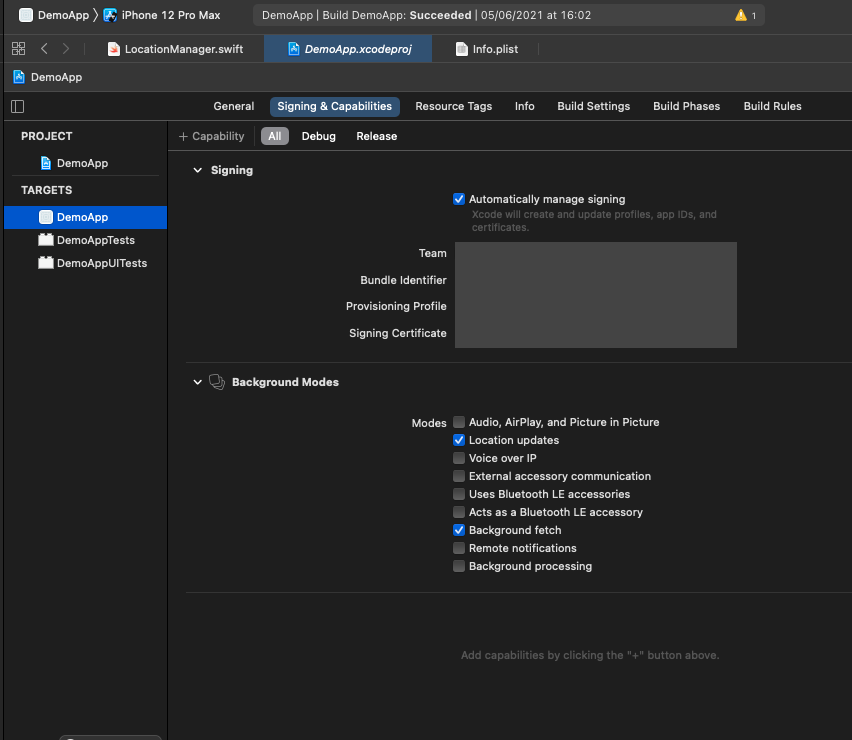Select DemoAppUITests target in list
This screenshot has height=740, width=852.
[101, 263]
